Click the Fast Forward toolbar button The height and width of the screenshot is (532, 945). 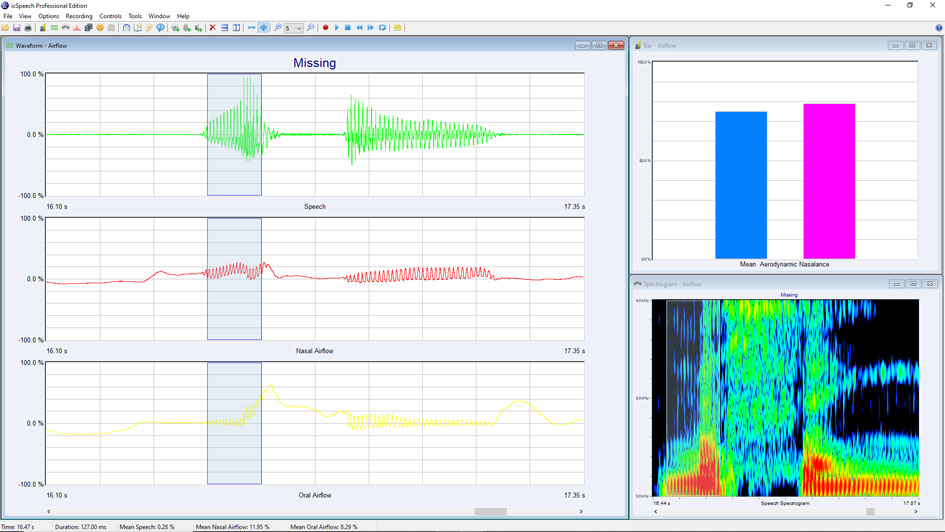tap(371, 28)
